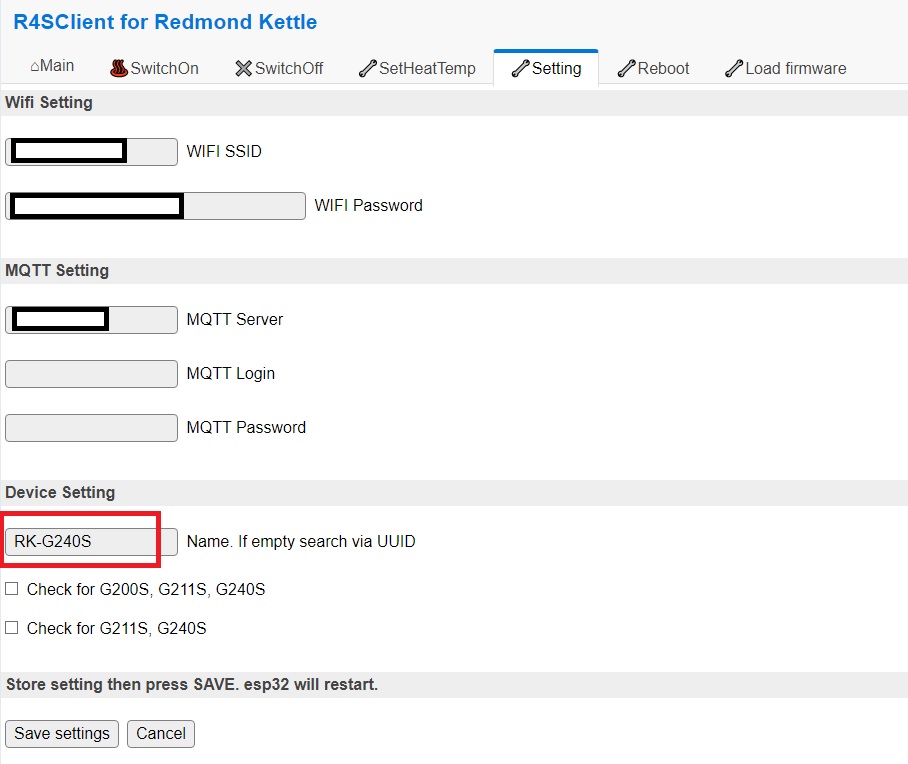Click the wrench icon beside Reboot
908x764 pixels.
627,68
